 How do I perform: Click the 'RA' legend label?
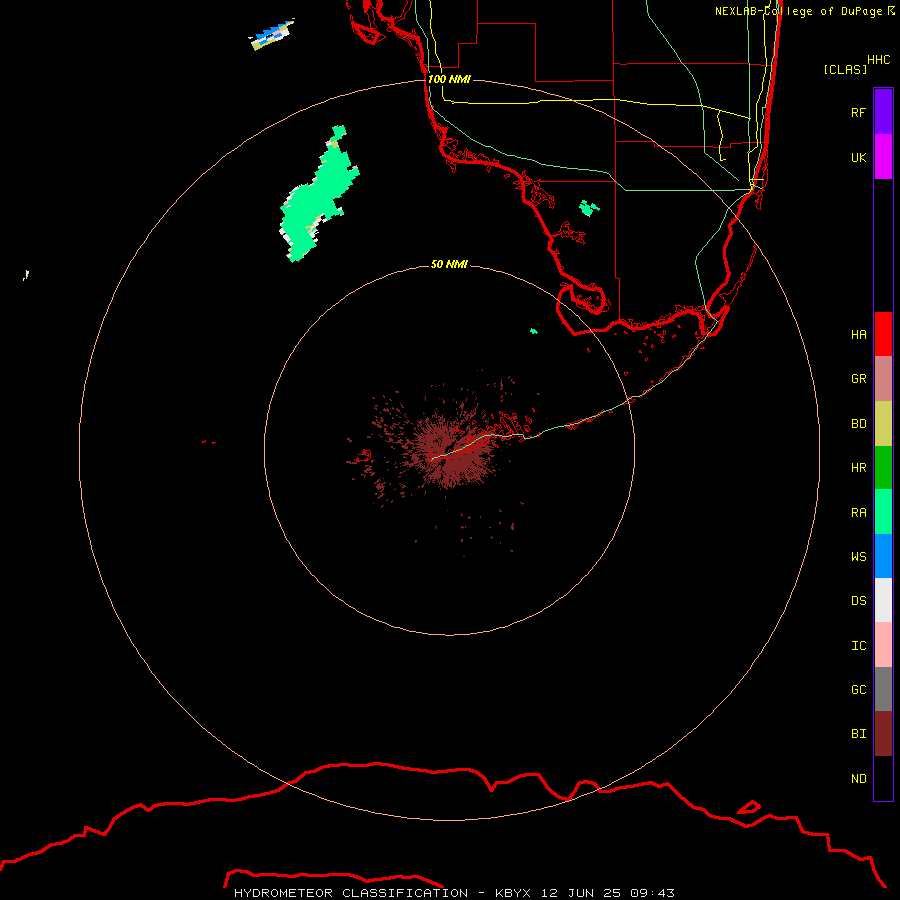click(858, 513)
